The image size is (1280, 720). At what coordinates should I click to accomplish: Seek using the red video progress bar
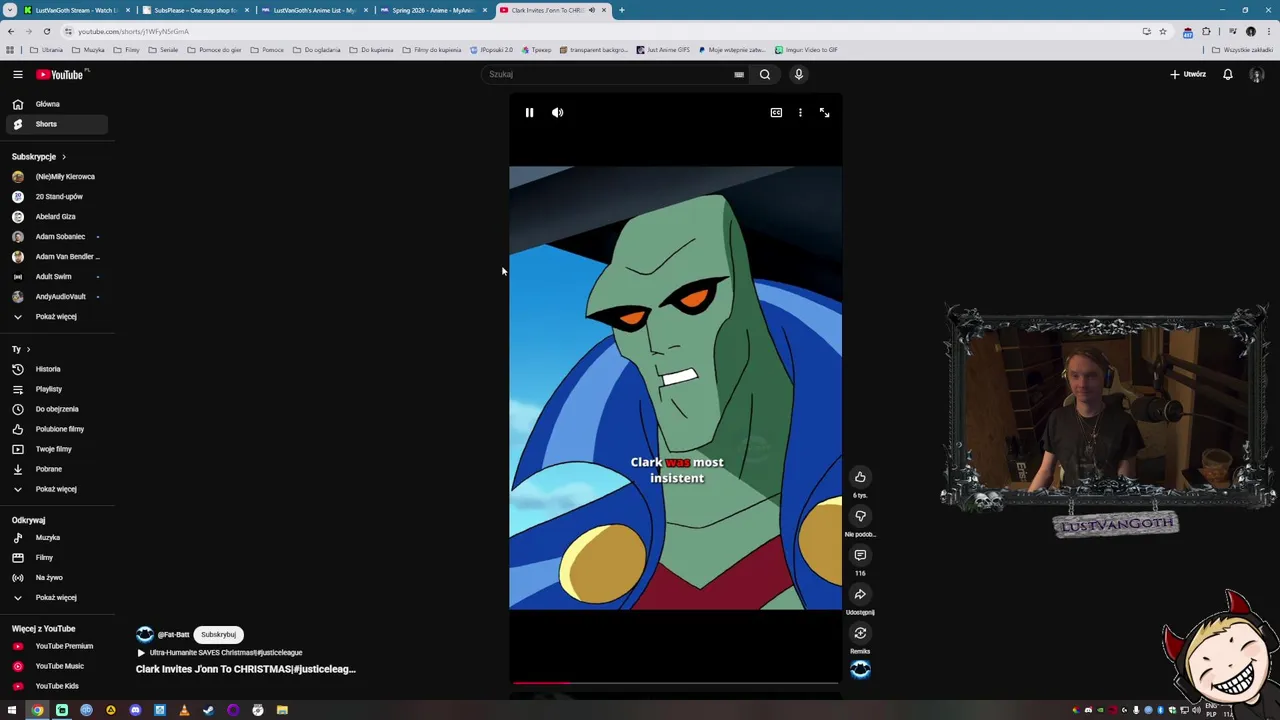click(x=675, y=683)
